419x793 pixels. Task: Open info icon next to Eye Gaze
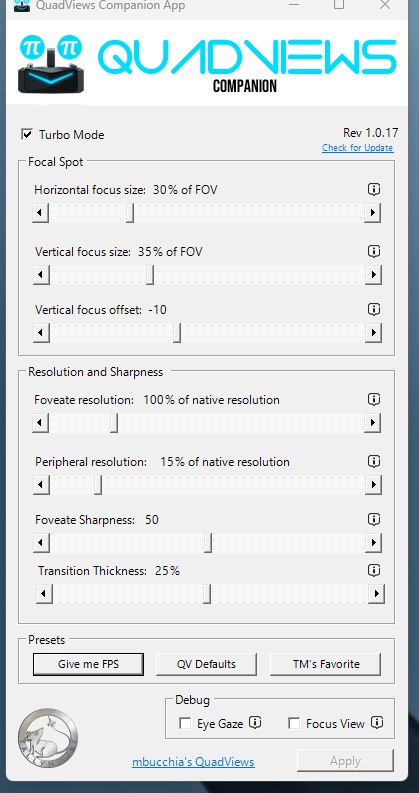[256, 723]
